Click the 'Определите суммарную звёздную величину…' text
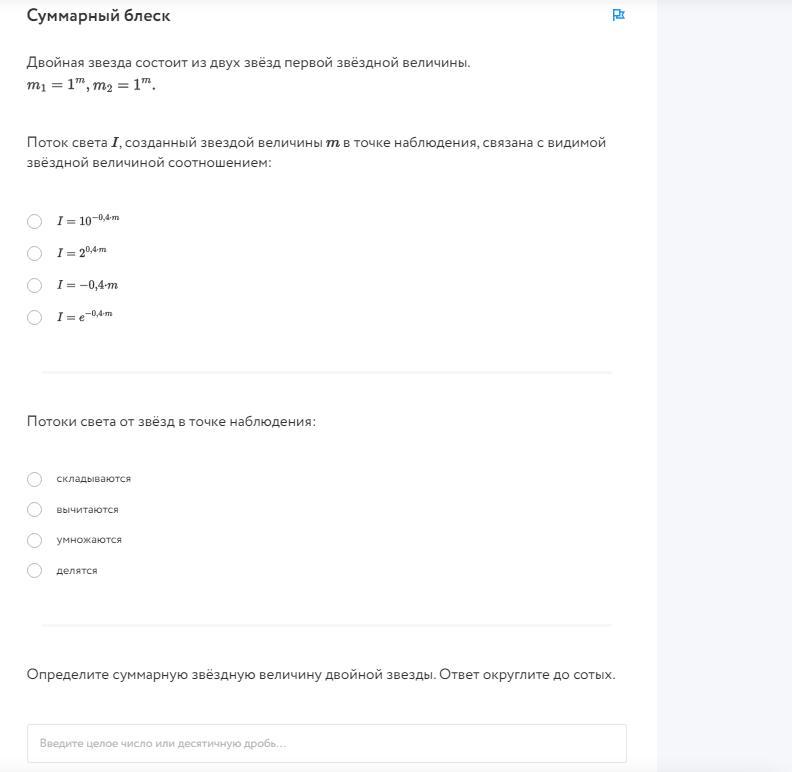Image resolution: width=792 pixels, height=772 pixels. (321, 674)
